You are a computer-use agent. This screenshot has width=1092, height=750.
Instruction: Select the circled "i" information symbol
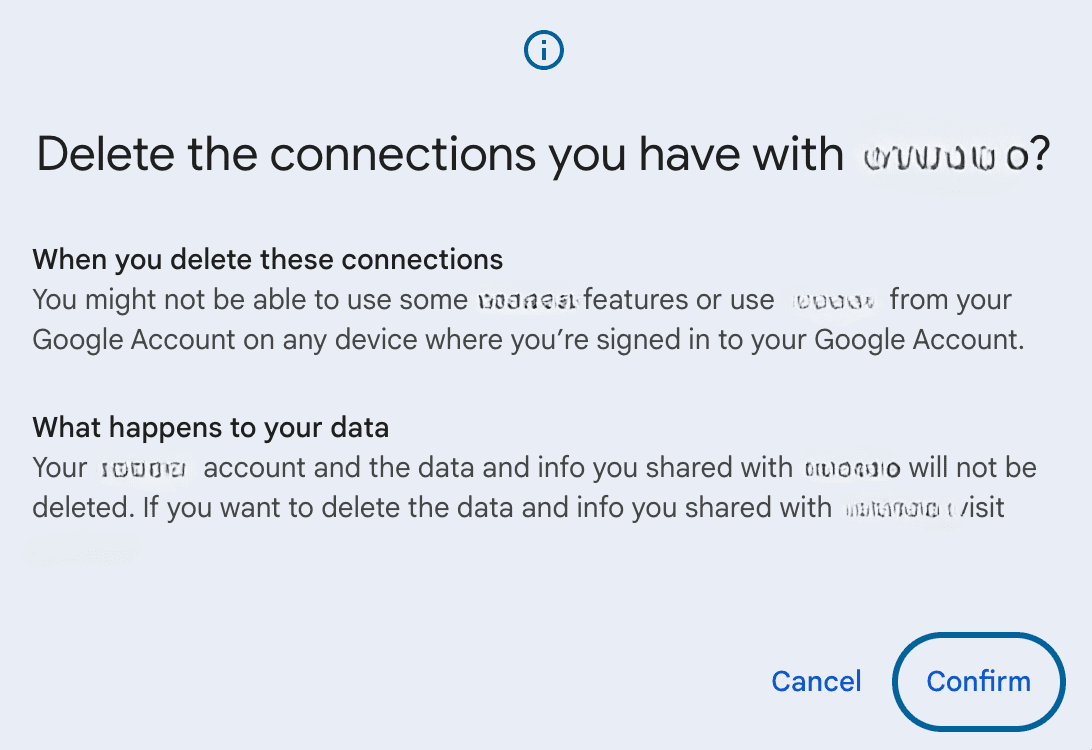coord(543,50)
